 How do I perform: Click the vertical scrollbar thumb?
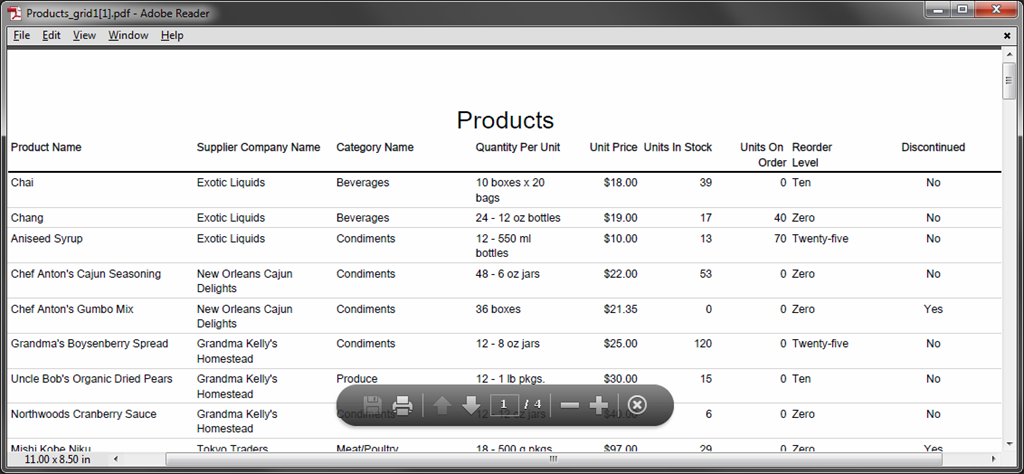(1008, 80)
